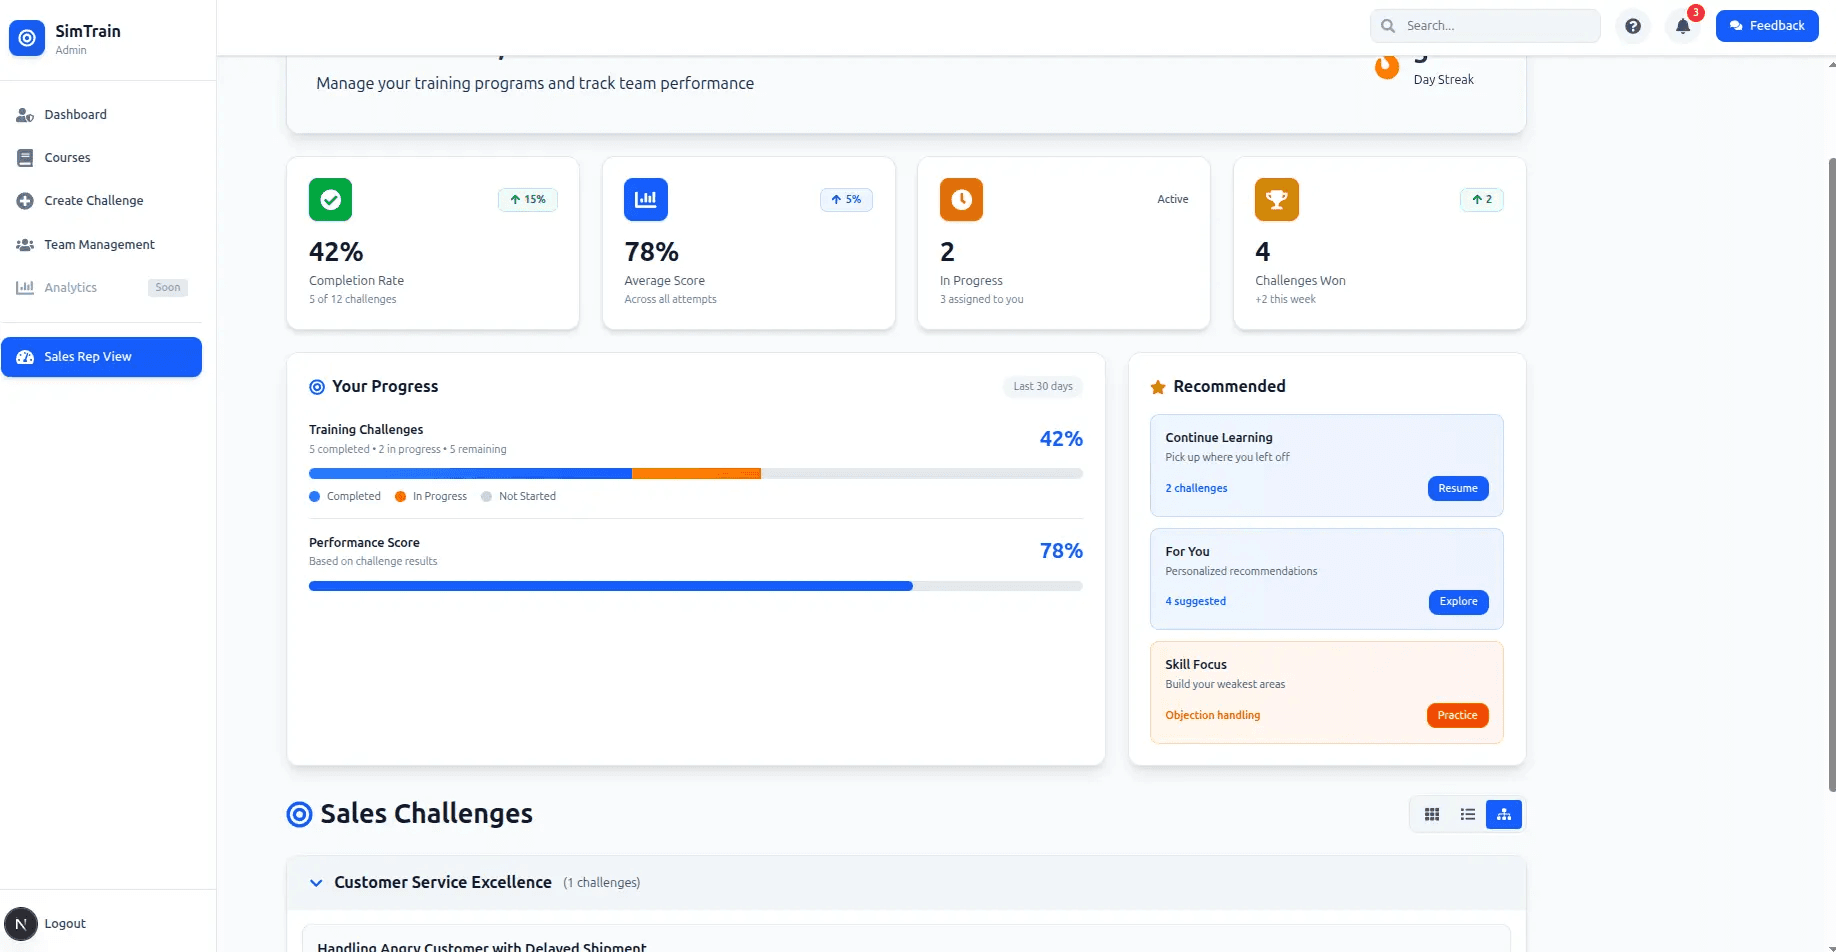The height and width of the screenshot is (952, 1836).
Task: Click the help question mark icon
Action: [1633, 25]
